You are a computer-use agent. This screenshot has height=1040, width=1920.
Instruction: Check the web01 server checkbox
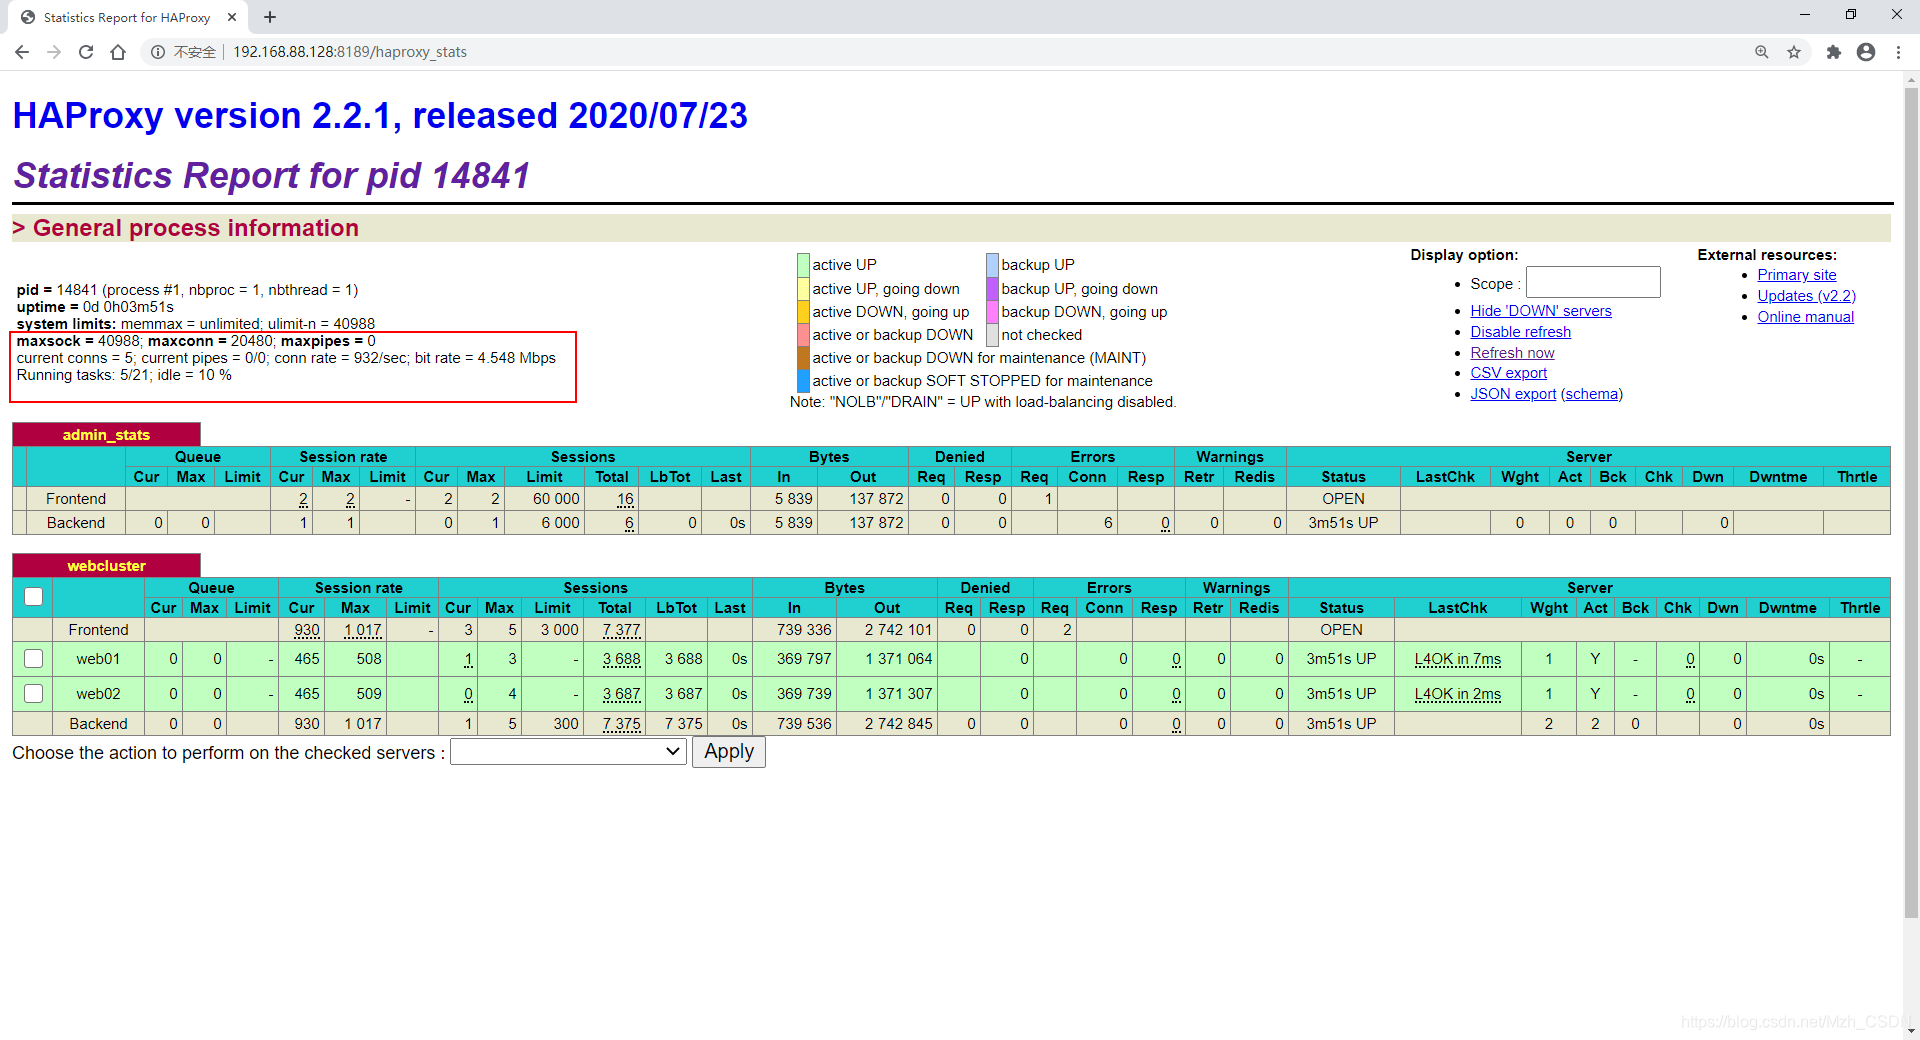click(x=33, y=659)
